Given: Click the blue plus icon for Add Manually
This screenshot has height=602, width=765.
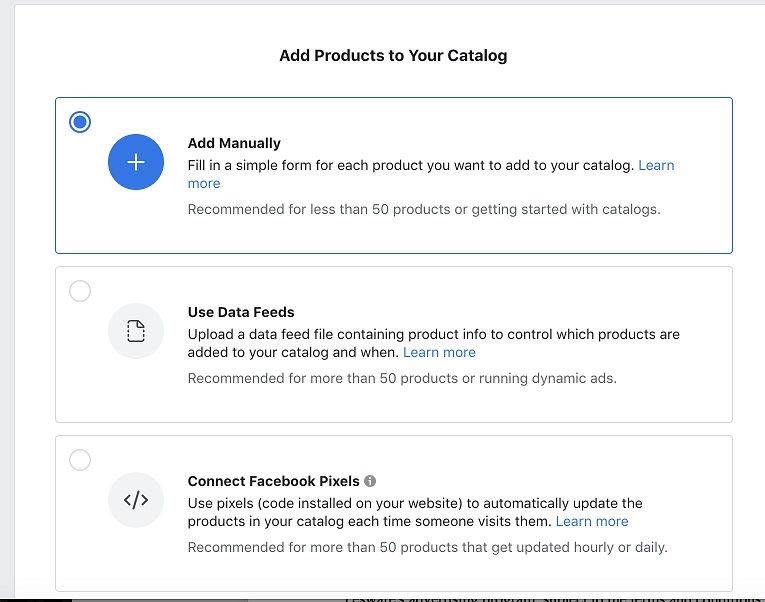Looking at the screenshot, I should tap(136, 162).
